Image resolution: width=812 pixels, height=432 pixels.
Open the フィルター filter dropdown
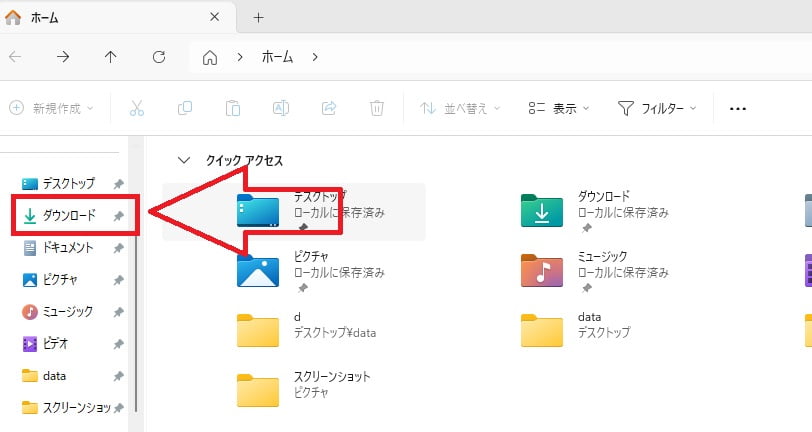[657, 108]
